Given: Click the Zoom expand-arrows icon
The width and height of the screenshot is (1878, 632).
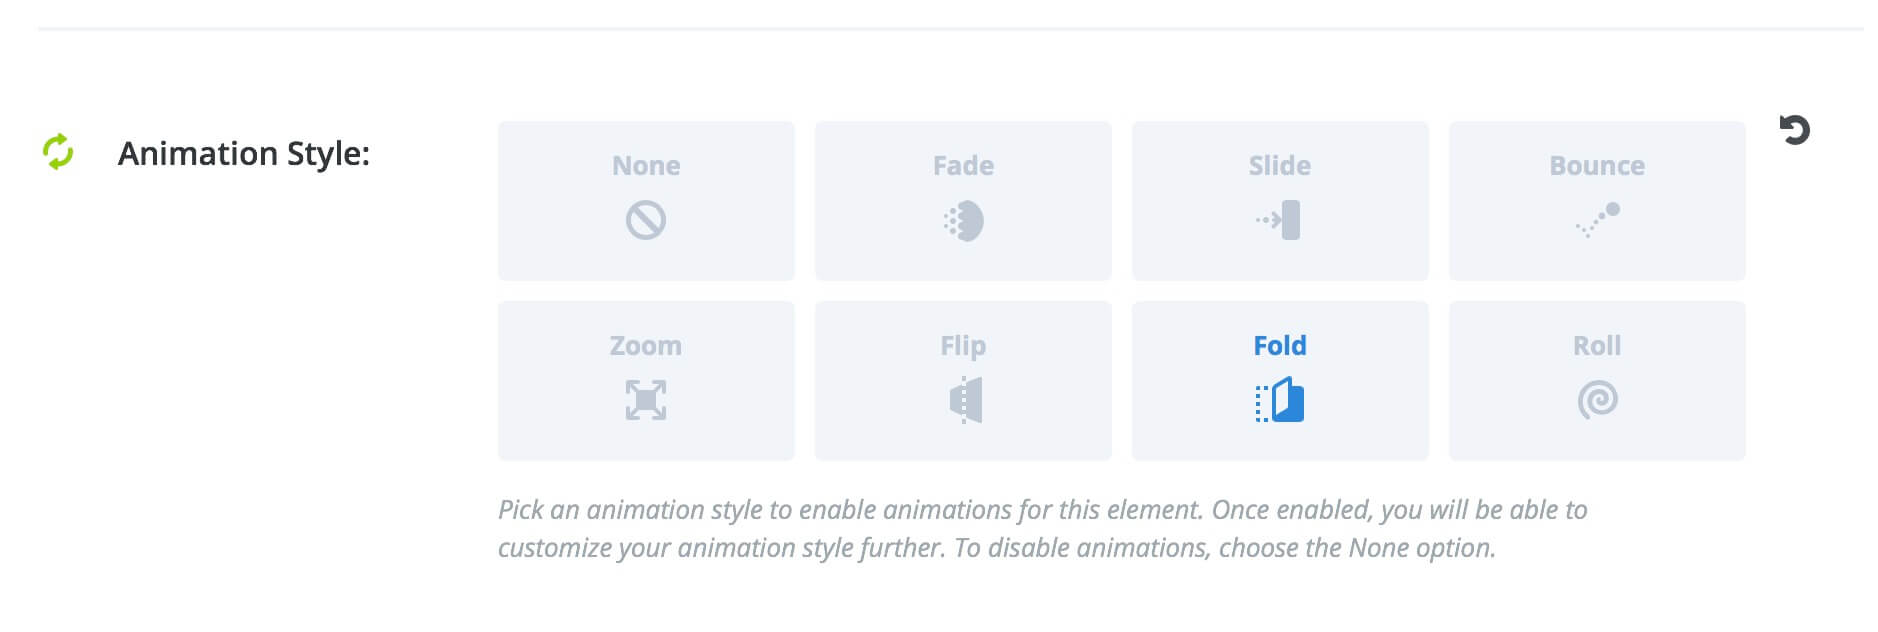Looking at the screenshot, I should click(x=646, y=400).
